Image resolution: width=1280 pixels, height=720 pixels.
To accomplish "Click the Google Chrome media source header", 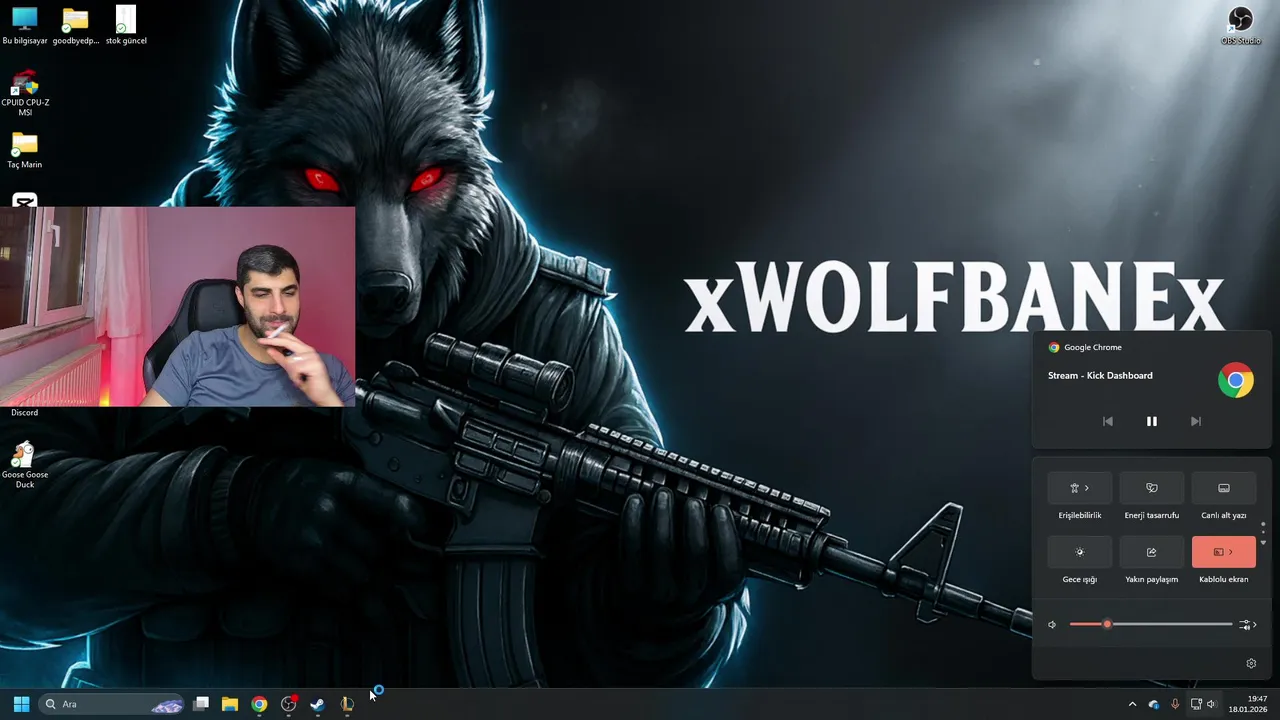I will 1085,347.
